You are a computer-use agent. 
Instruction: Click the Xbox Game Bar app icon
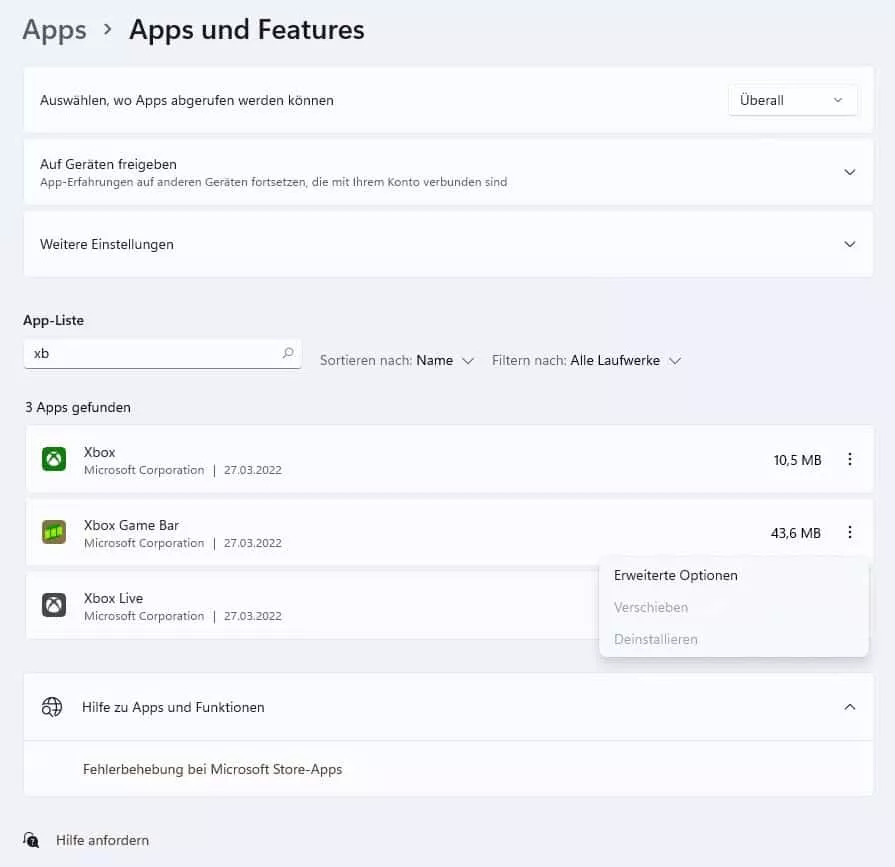(x=54, y=533)
